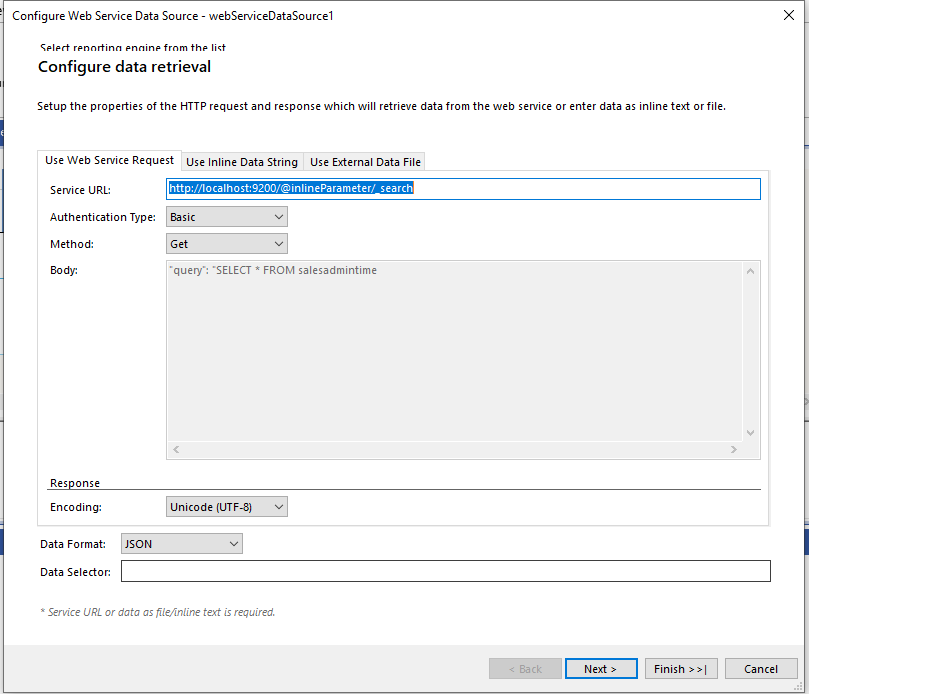Open the Method dropdown
Screen dimensions: 925x694
227,244
